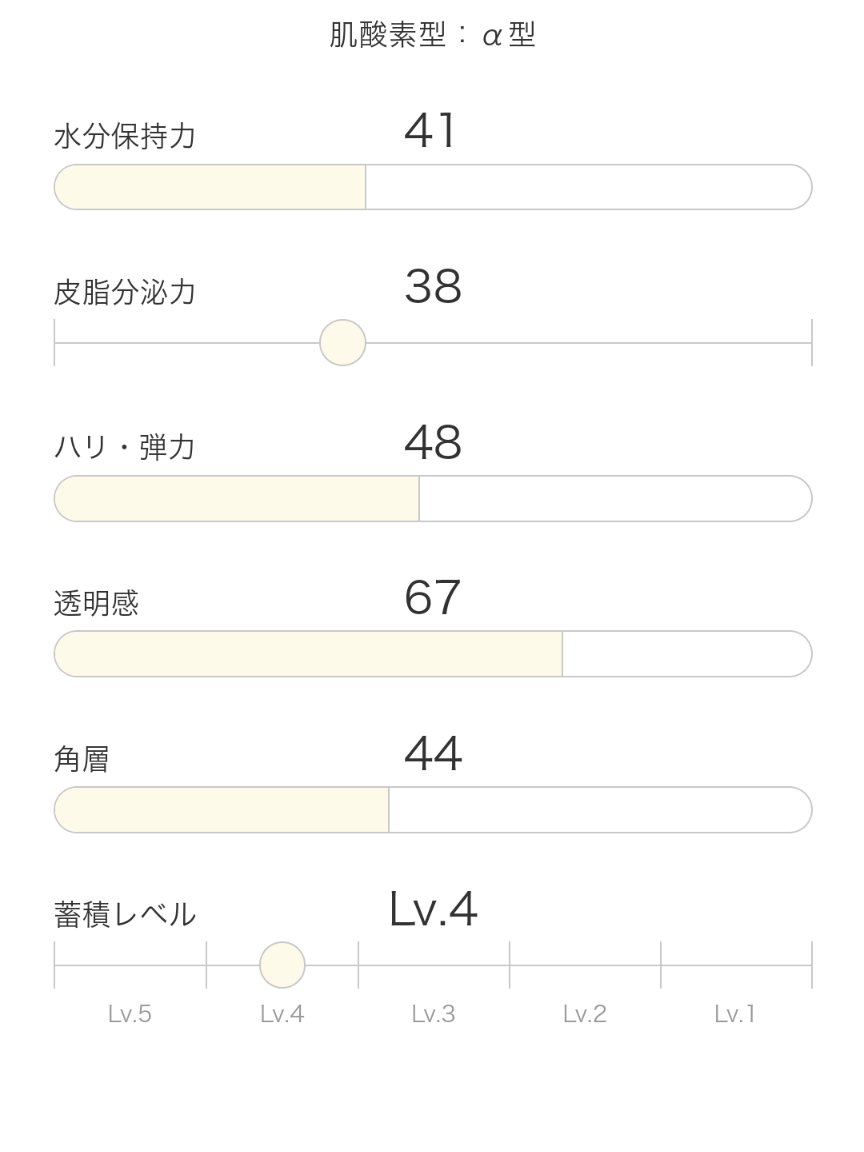The height and width of the screenshot is (1152, 864).
Task: Select the 透明感 progress bar
Action: [x=430, y=654]
